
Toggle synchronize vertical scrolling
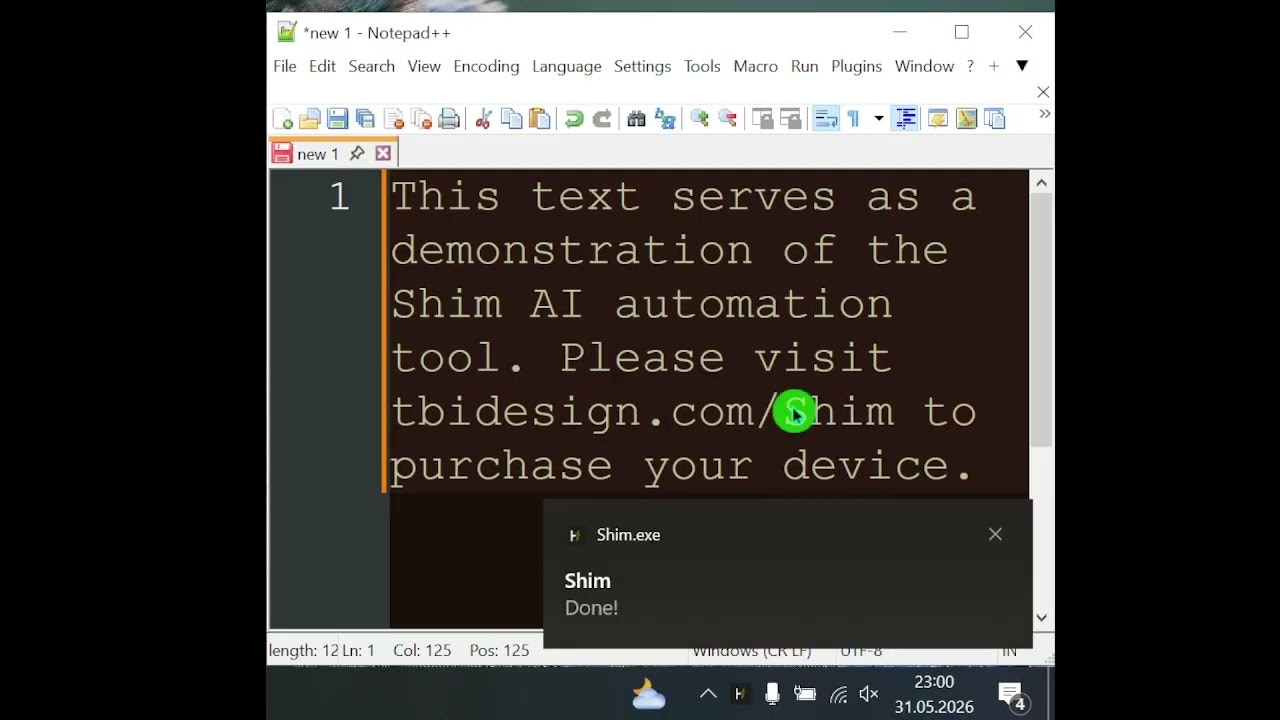[762, 119]
